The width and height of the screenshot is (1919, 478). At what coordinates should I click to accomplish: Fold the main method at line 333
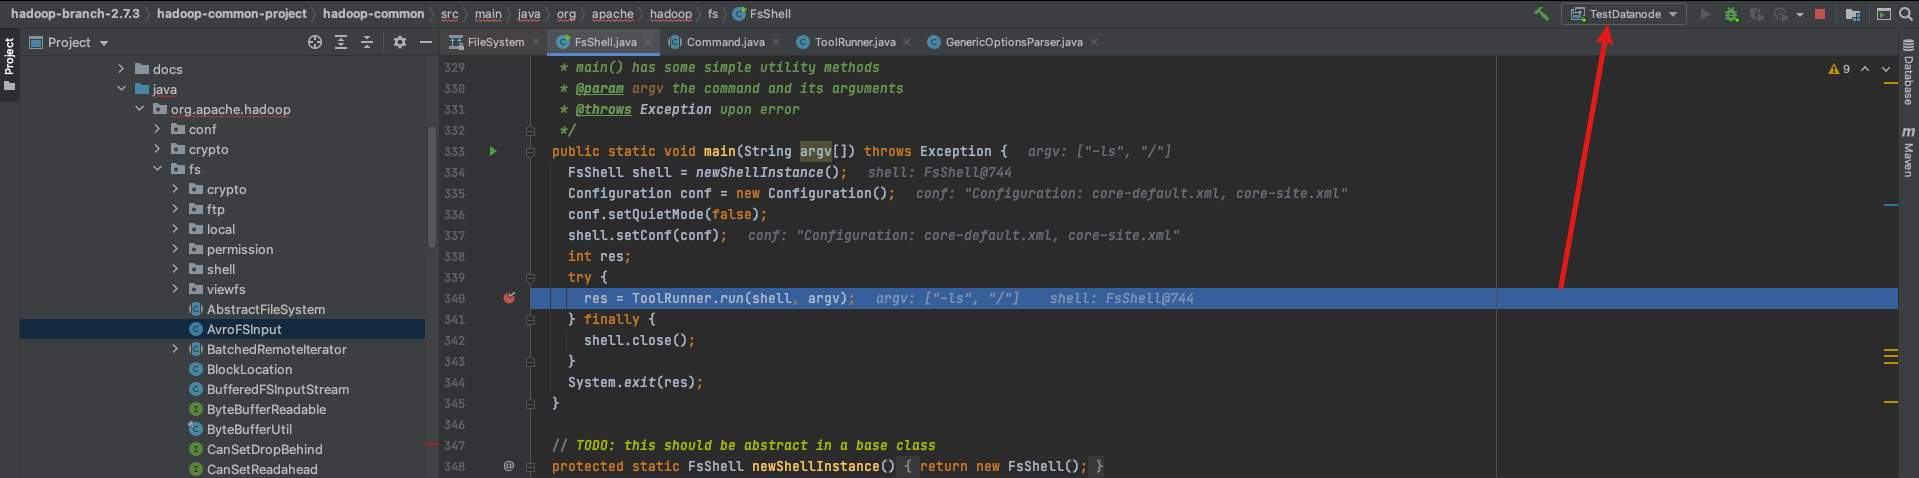tap(530, 152)
